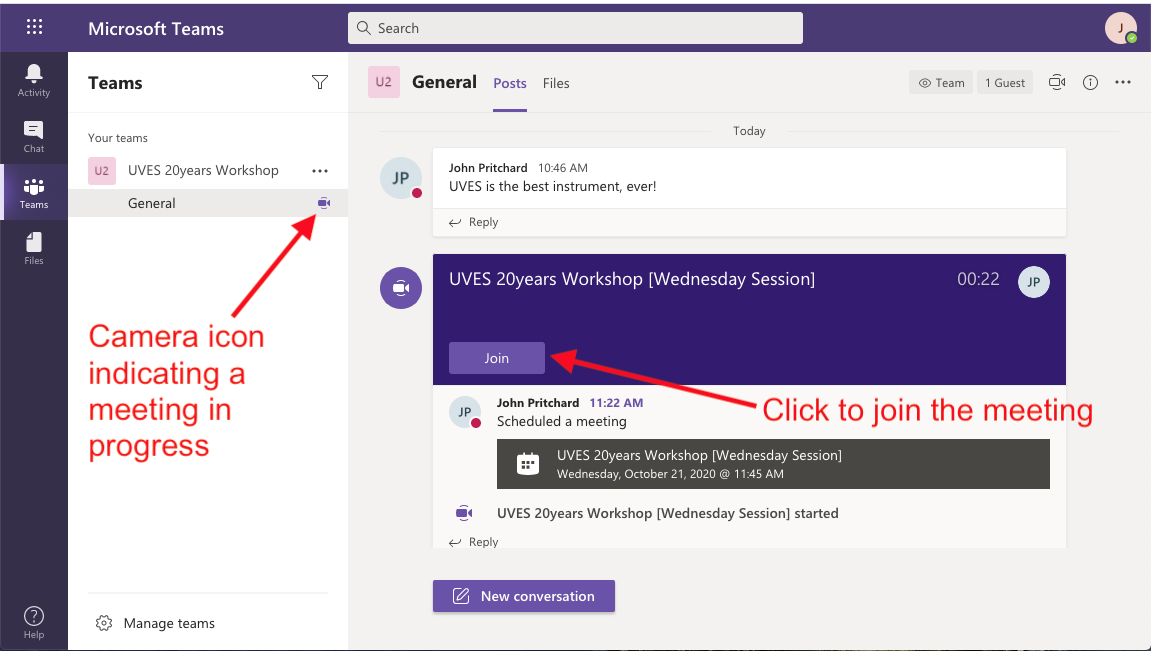The width and height of the screenshot is (1151, 651).
Task: Click the purple meeting camera avatar
Action: click(401, 288)
